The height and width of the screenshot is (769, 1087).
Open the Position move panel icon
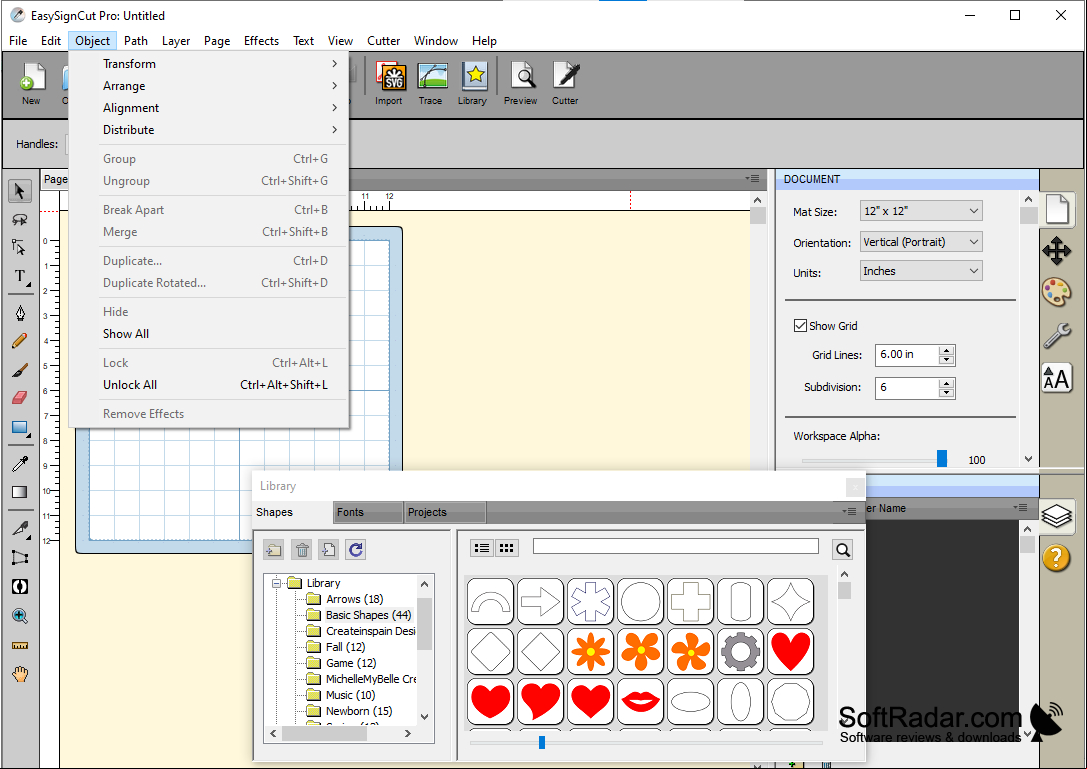[1056, 251]
